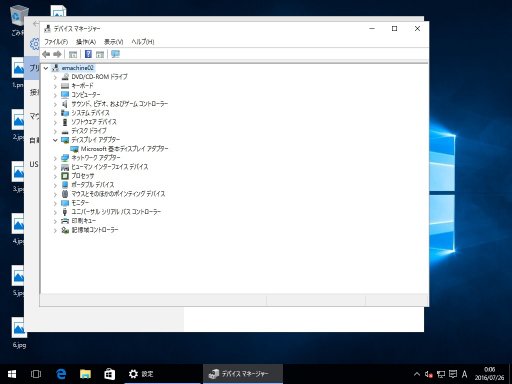Open the 表示(V) menu

point(114,42)
